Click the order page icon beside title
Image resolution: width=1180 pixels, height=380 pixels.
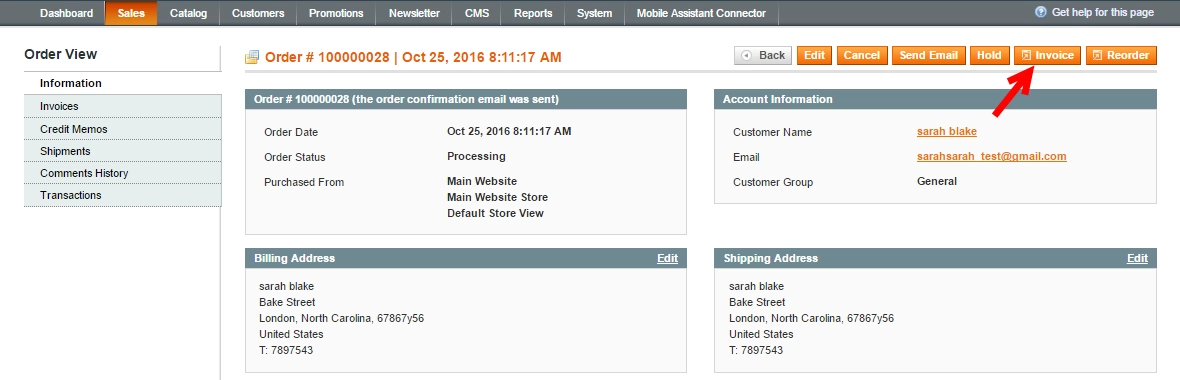252,57
